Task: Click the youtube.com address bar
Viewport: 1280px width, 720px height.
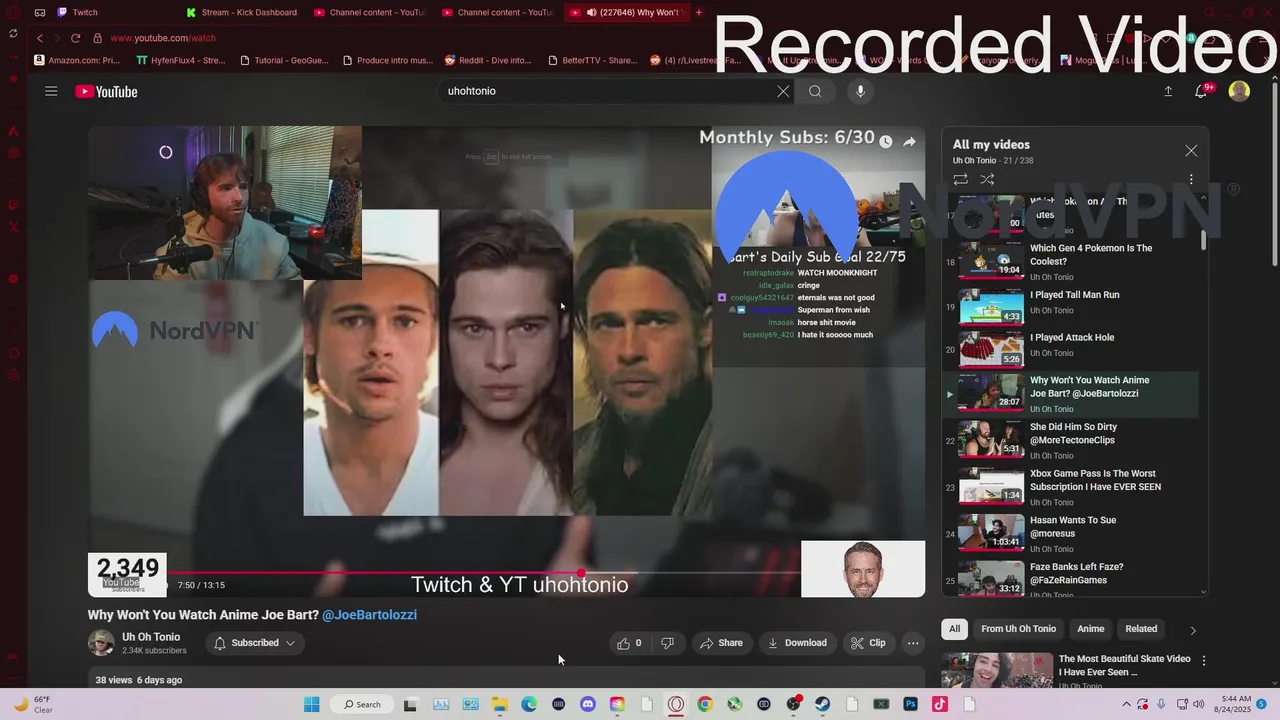Action: [163, 38]
